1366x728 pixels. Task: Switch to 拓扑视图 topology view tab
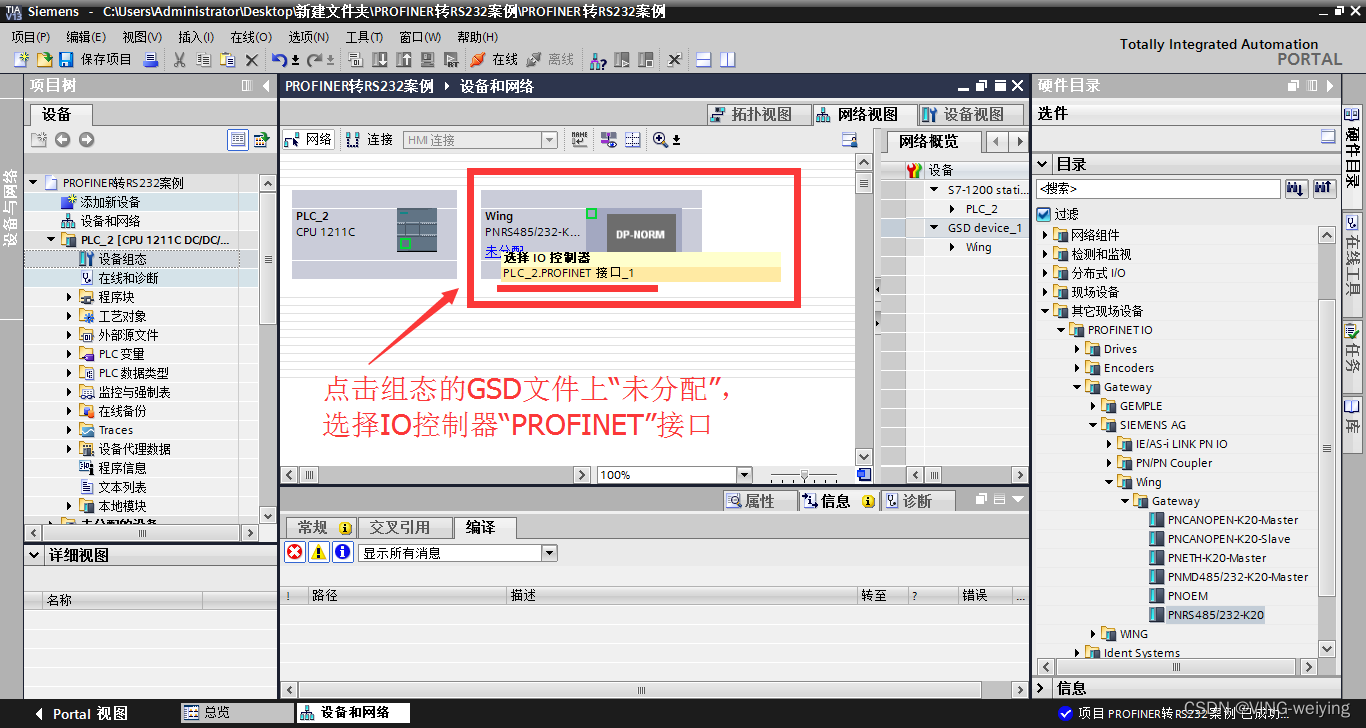[757, 114]
